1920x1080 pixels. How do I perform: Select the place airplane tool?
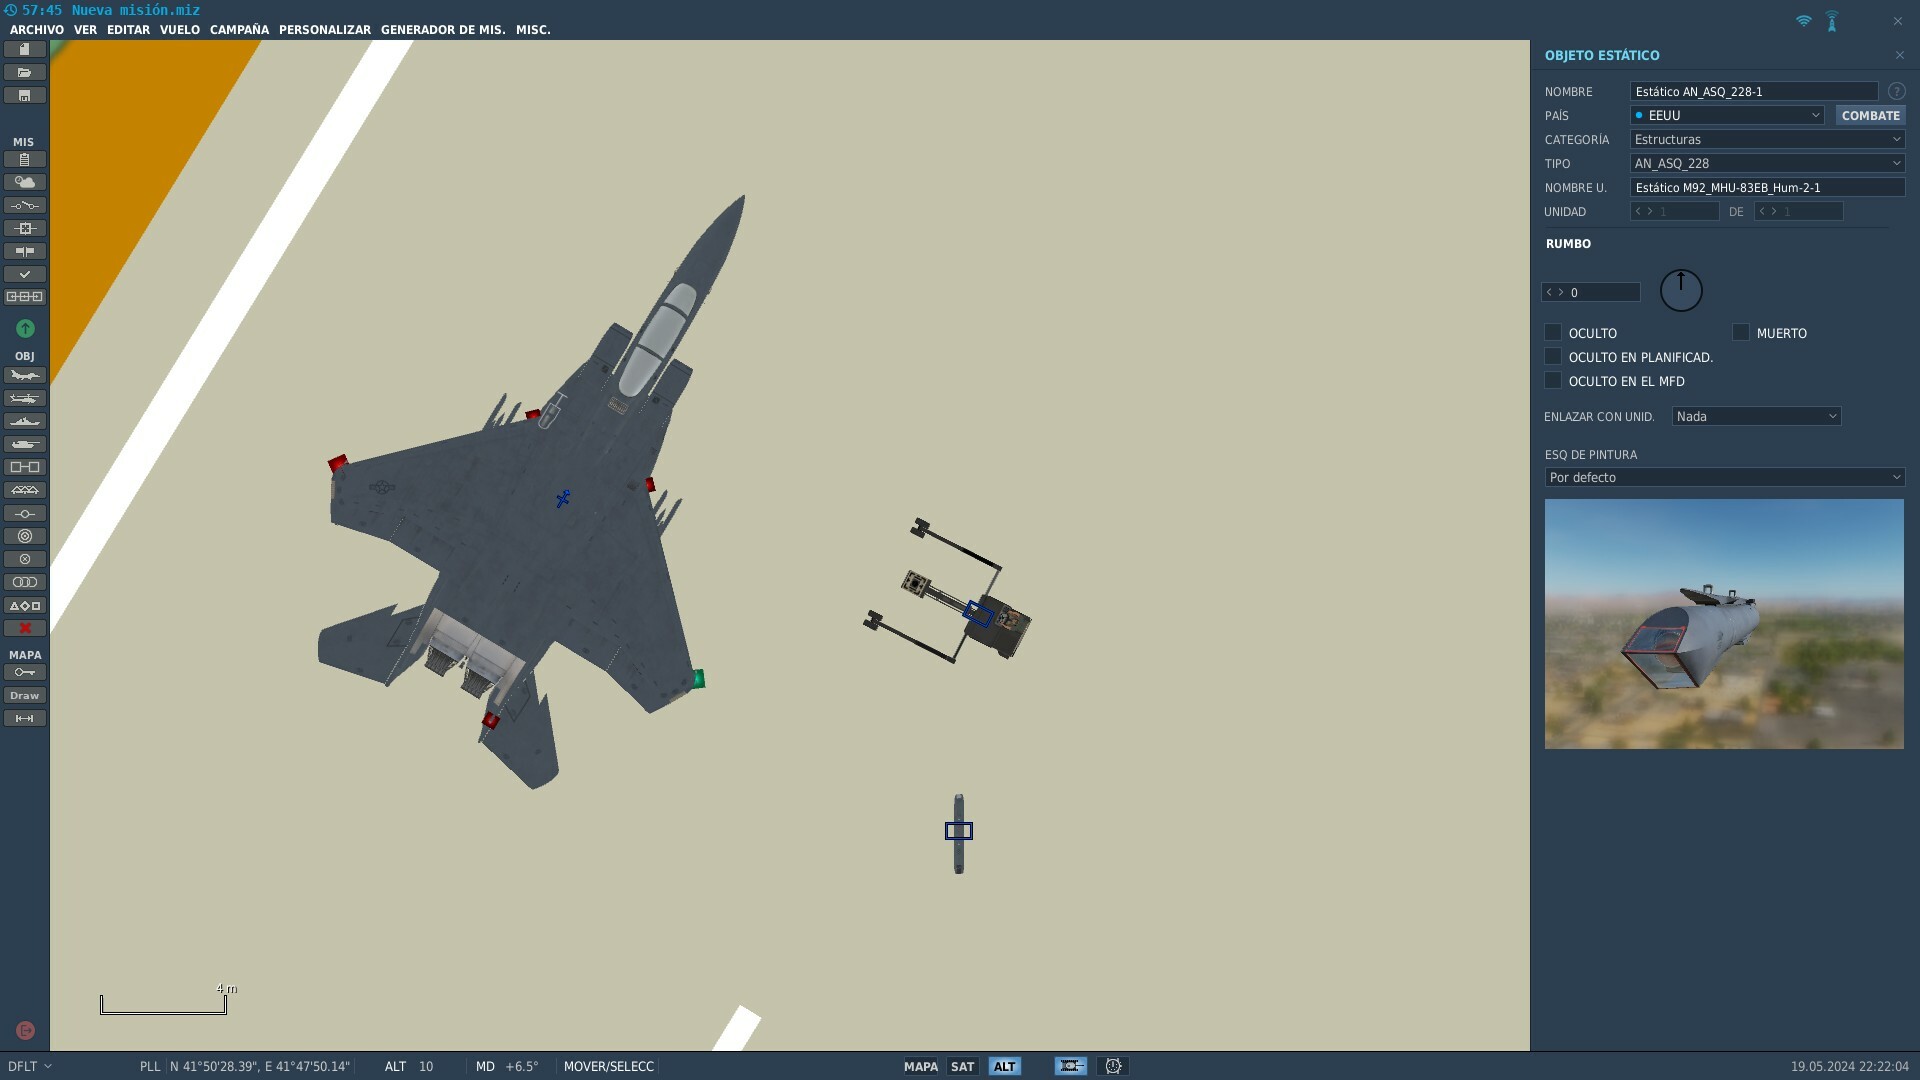tap(24, 375)
